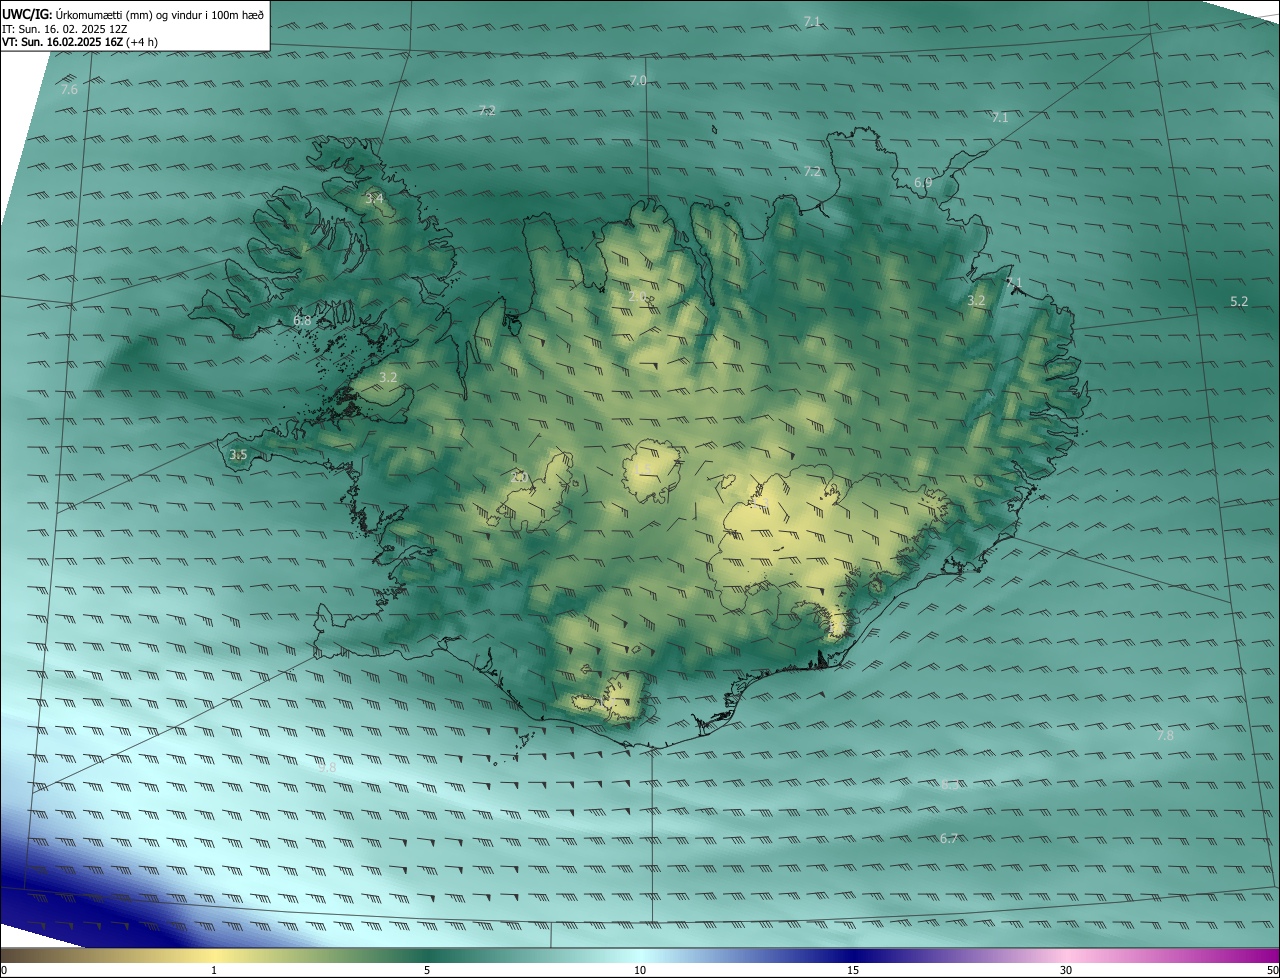
Task: Select the 6.7 value label over the sea
Action: click(x=949, y=838)
